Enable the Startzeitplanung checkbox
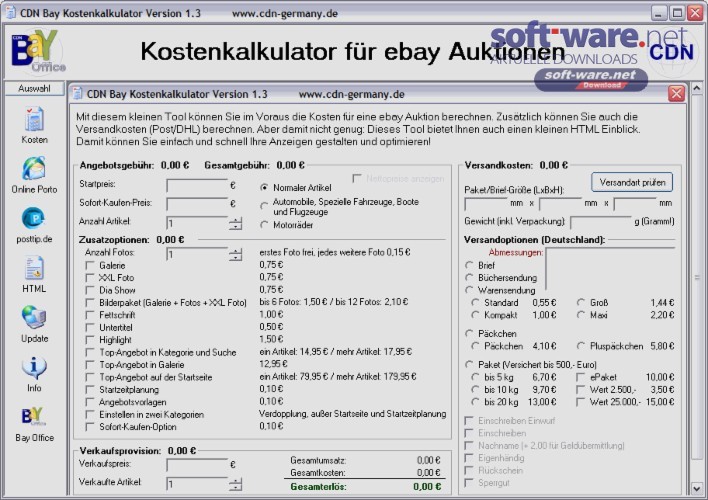 (x=90, y=390)
